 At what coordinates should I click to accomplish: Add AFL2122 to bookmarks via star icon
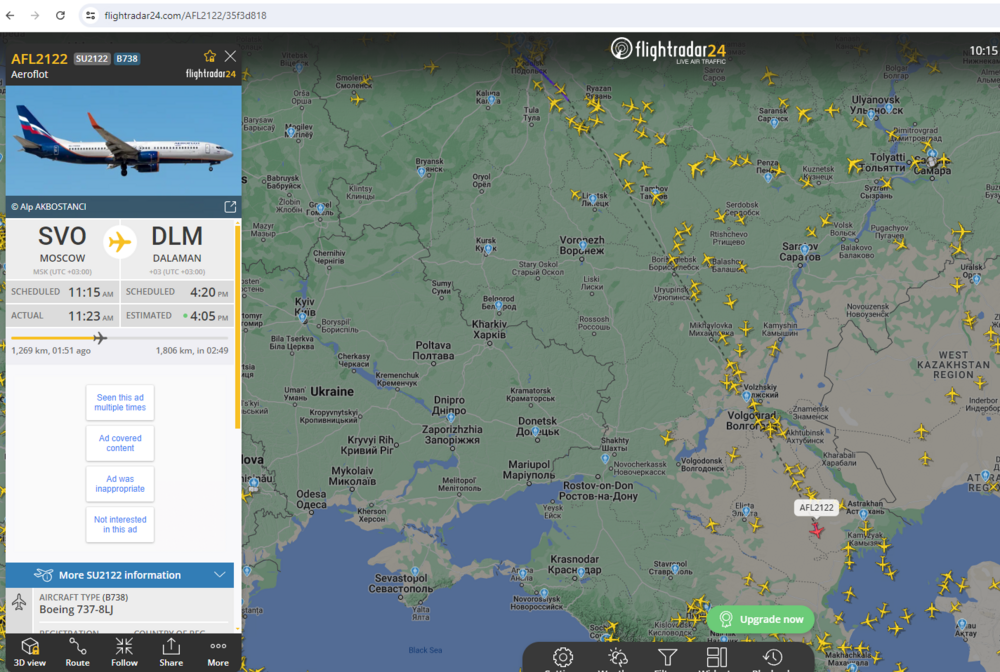pyautogui.click(x=210, y=56)
